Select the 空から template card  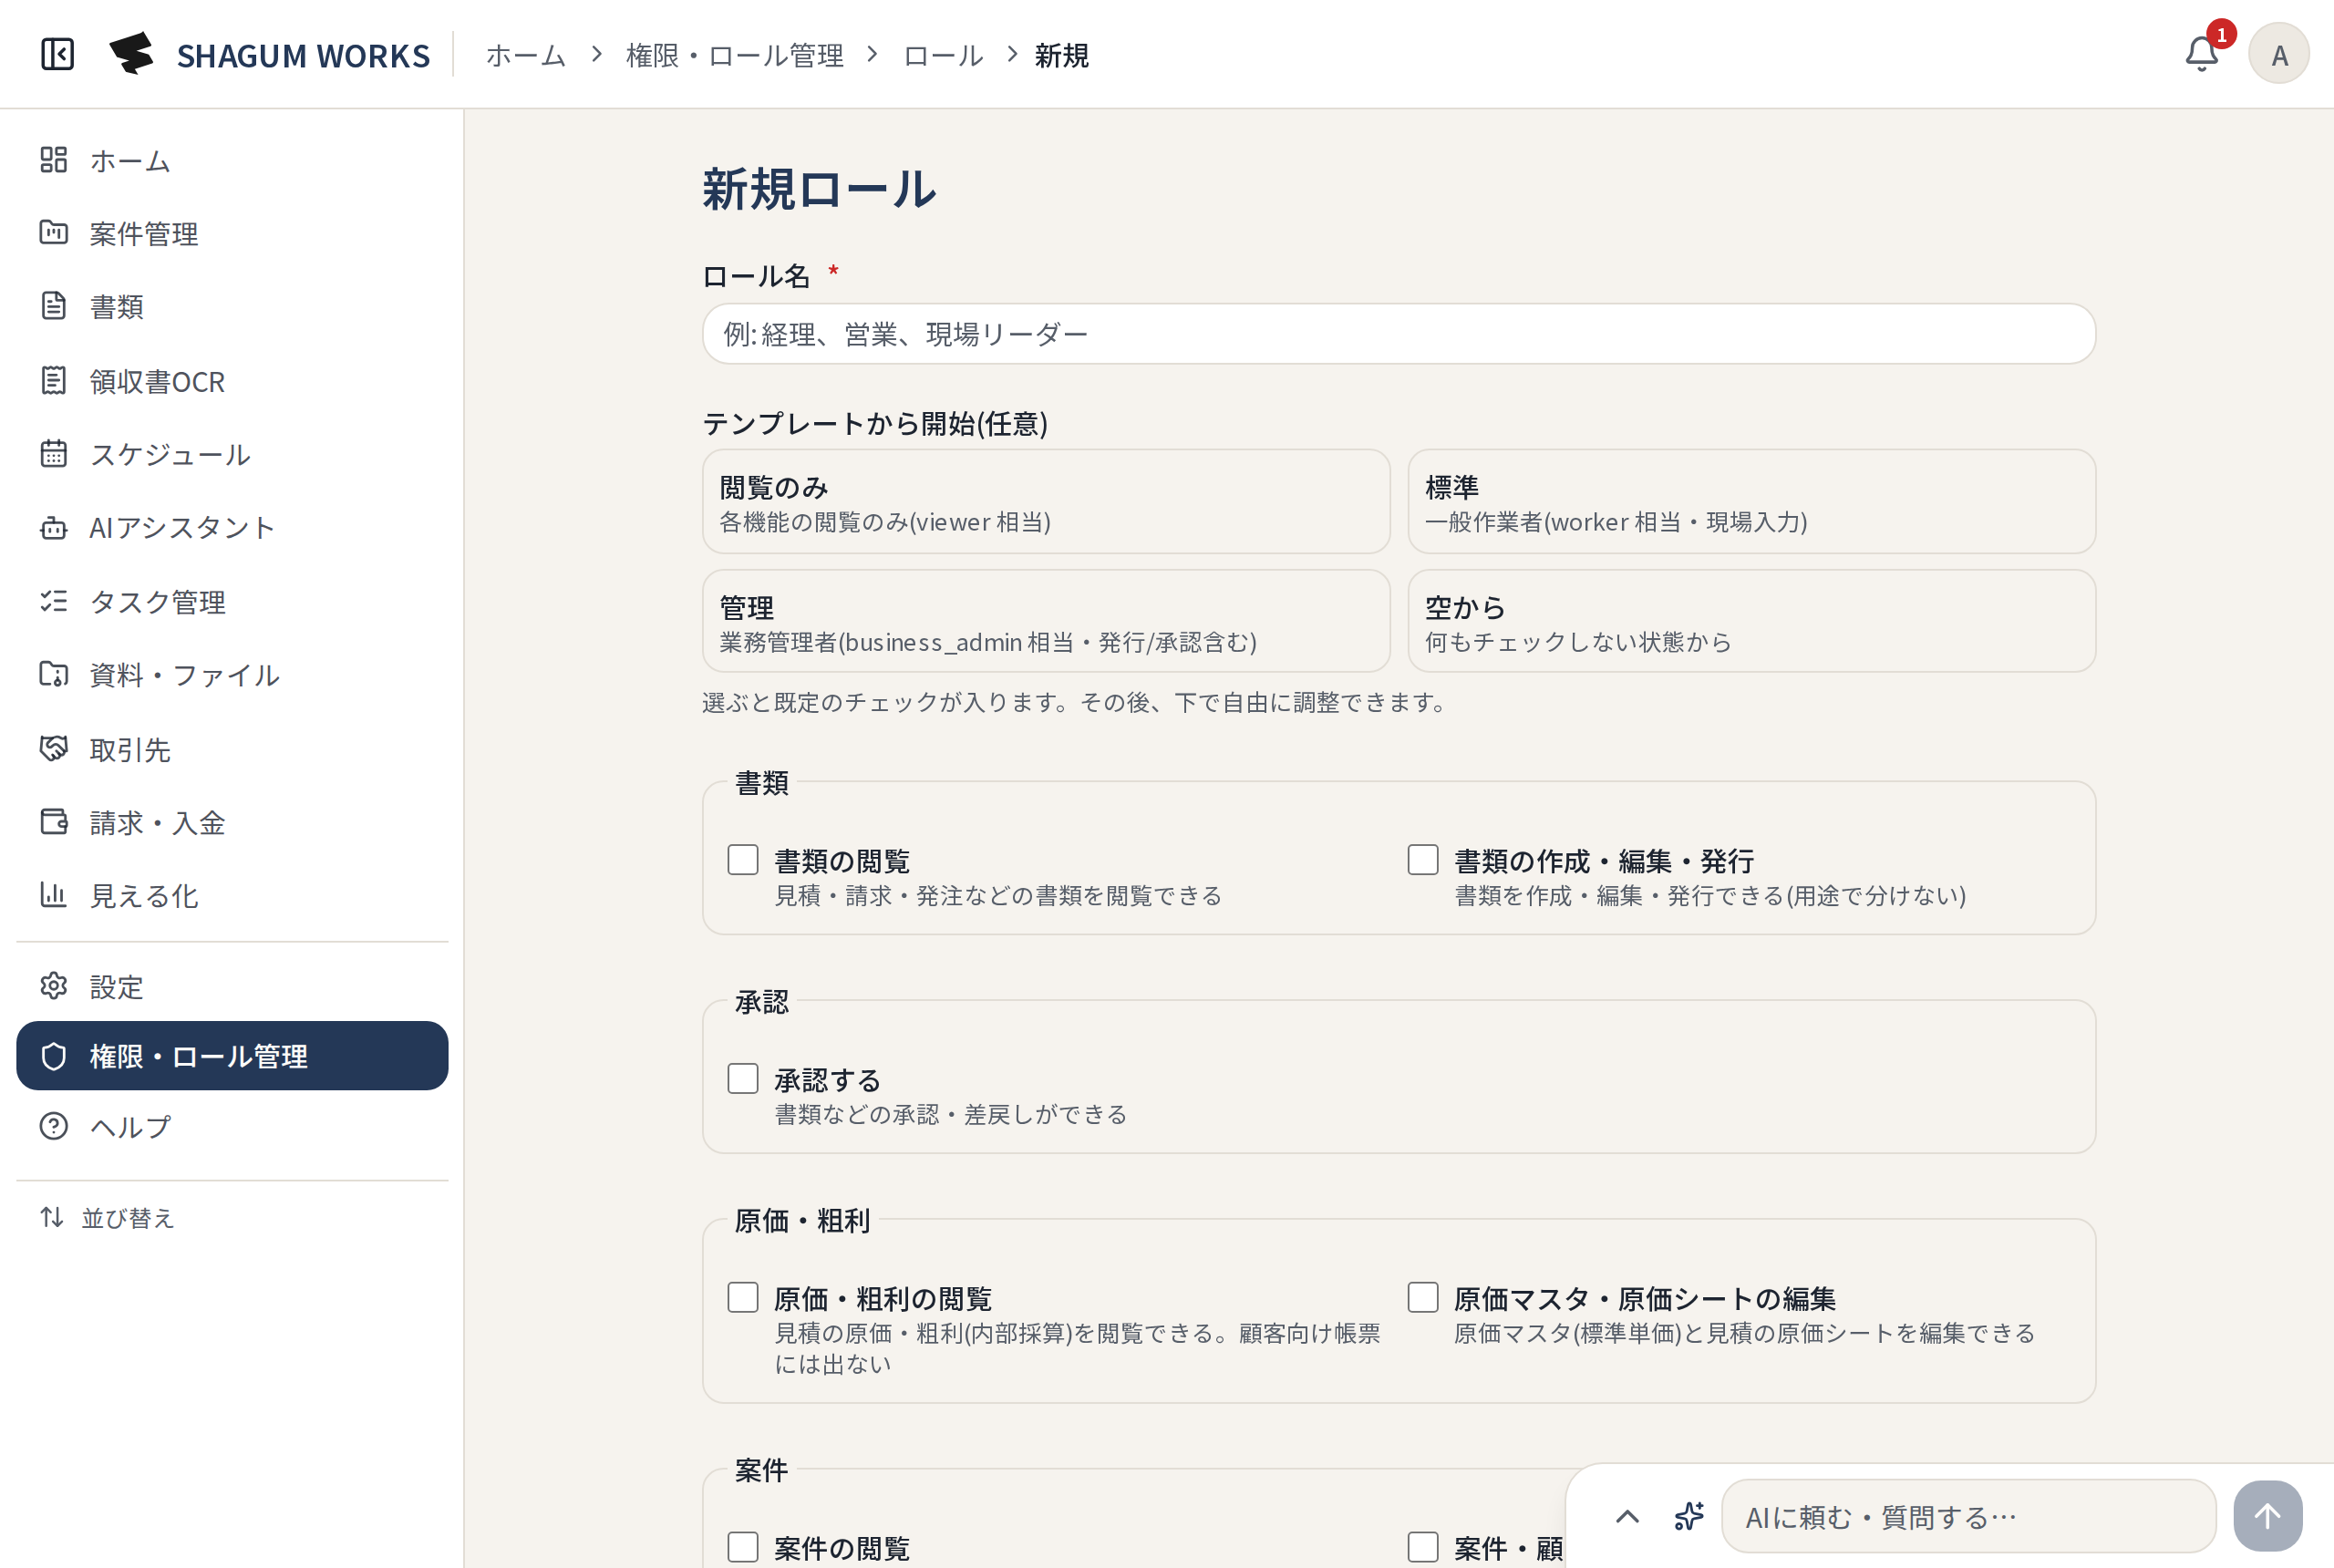point(1751,621)
